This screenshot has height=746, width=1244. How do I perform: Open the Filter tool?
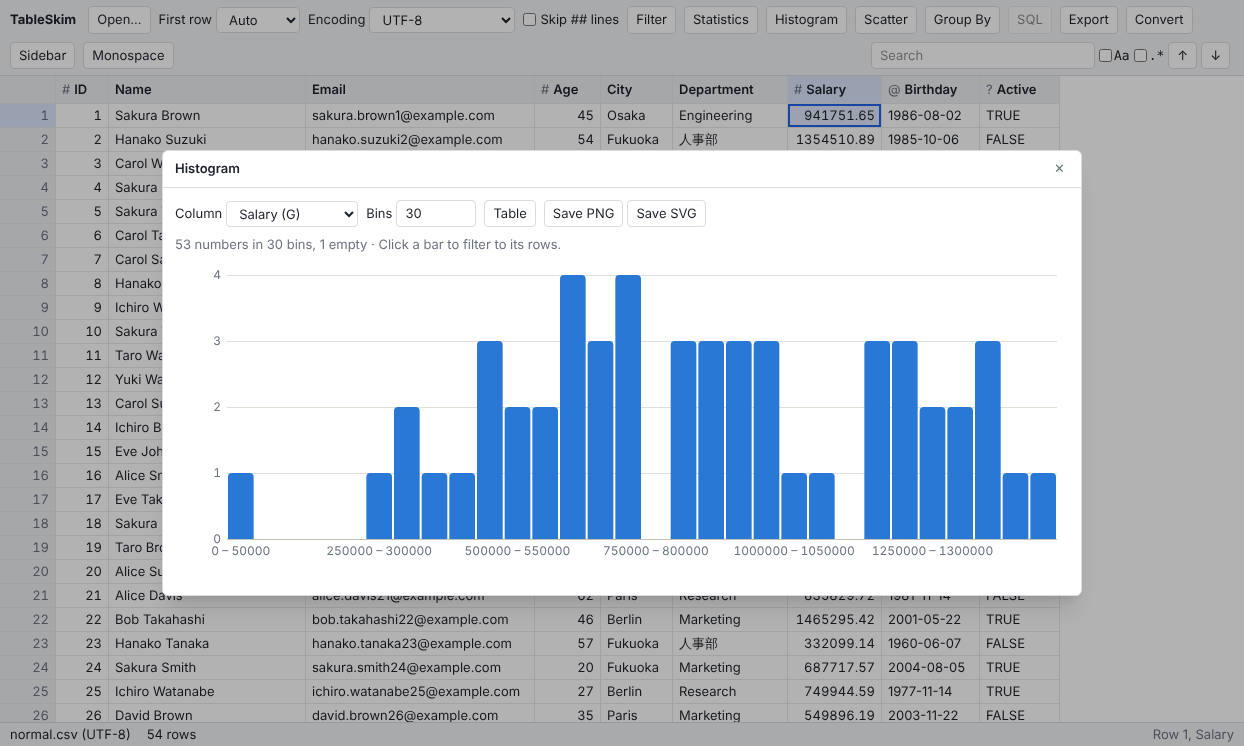pos(651,20)
